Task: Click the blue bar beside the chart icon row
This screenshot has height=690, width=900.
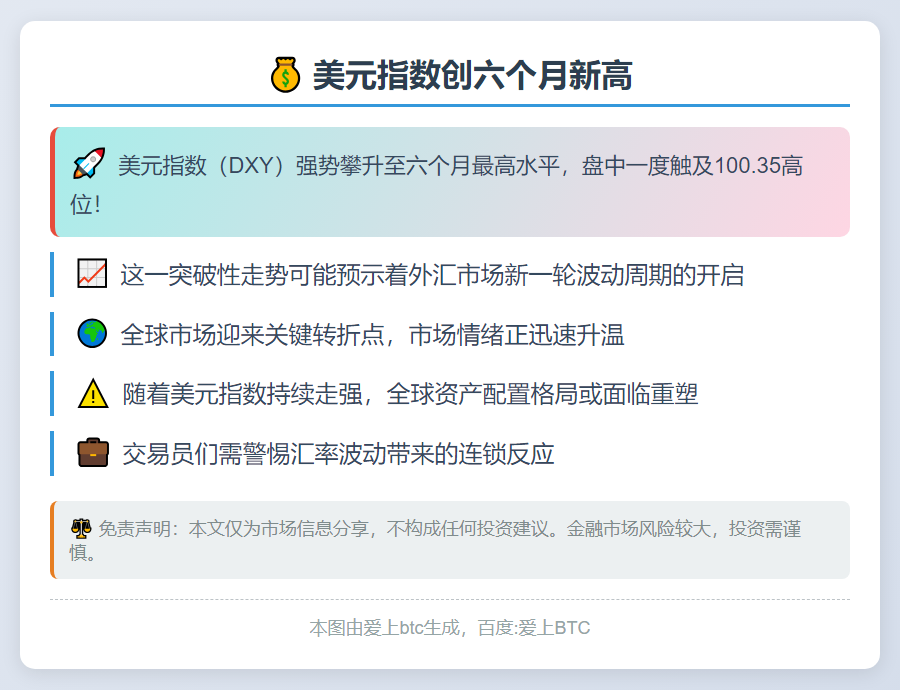Action: [53, 274]
